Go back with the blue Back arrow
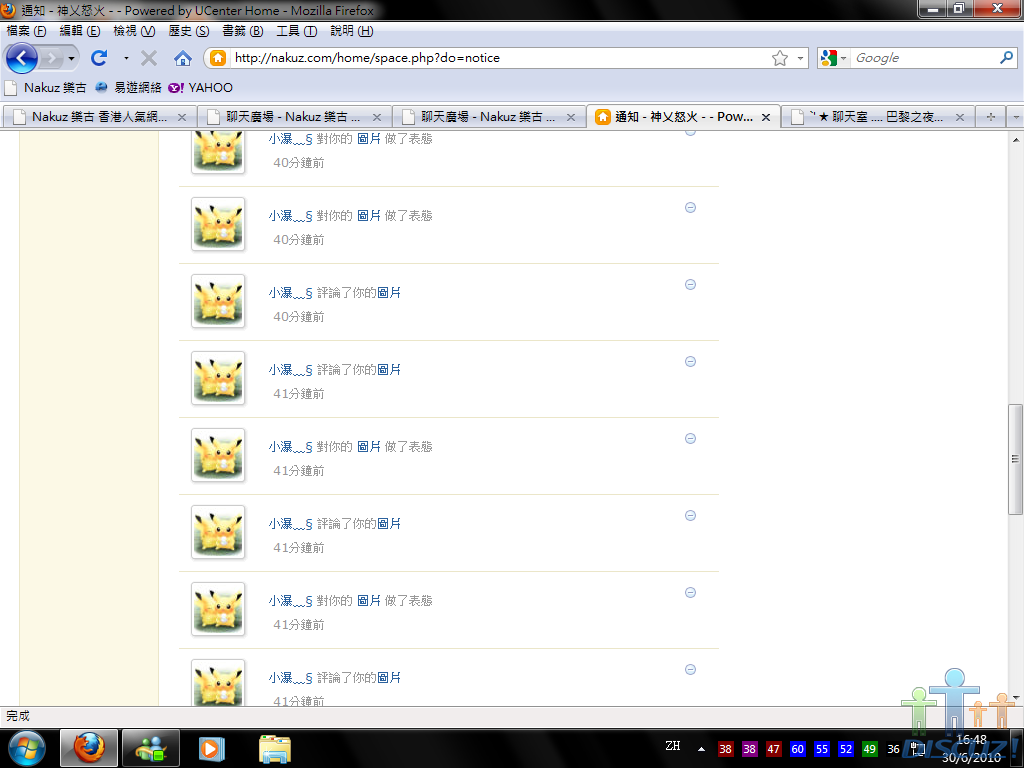Screen dimensions: 1024x768 (x=22, y=58)
